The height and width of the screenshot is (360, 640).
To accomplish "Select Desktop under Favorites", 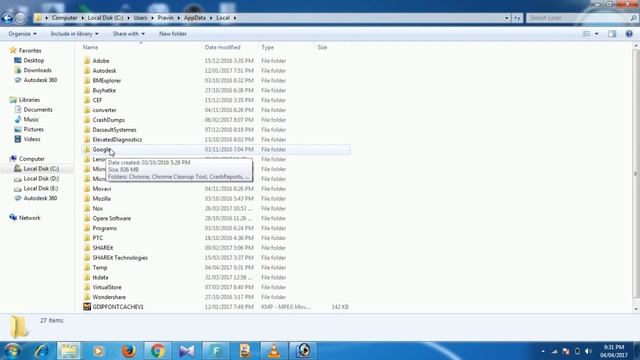I will [x=33, y=60].
